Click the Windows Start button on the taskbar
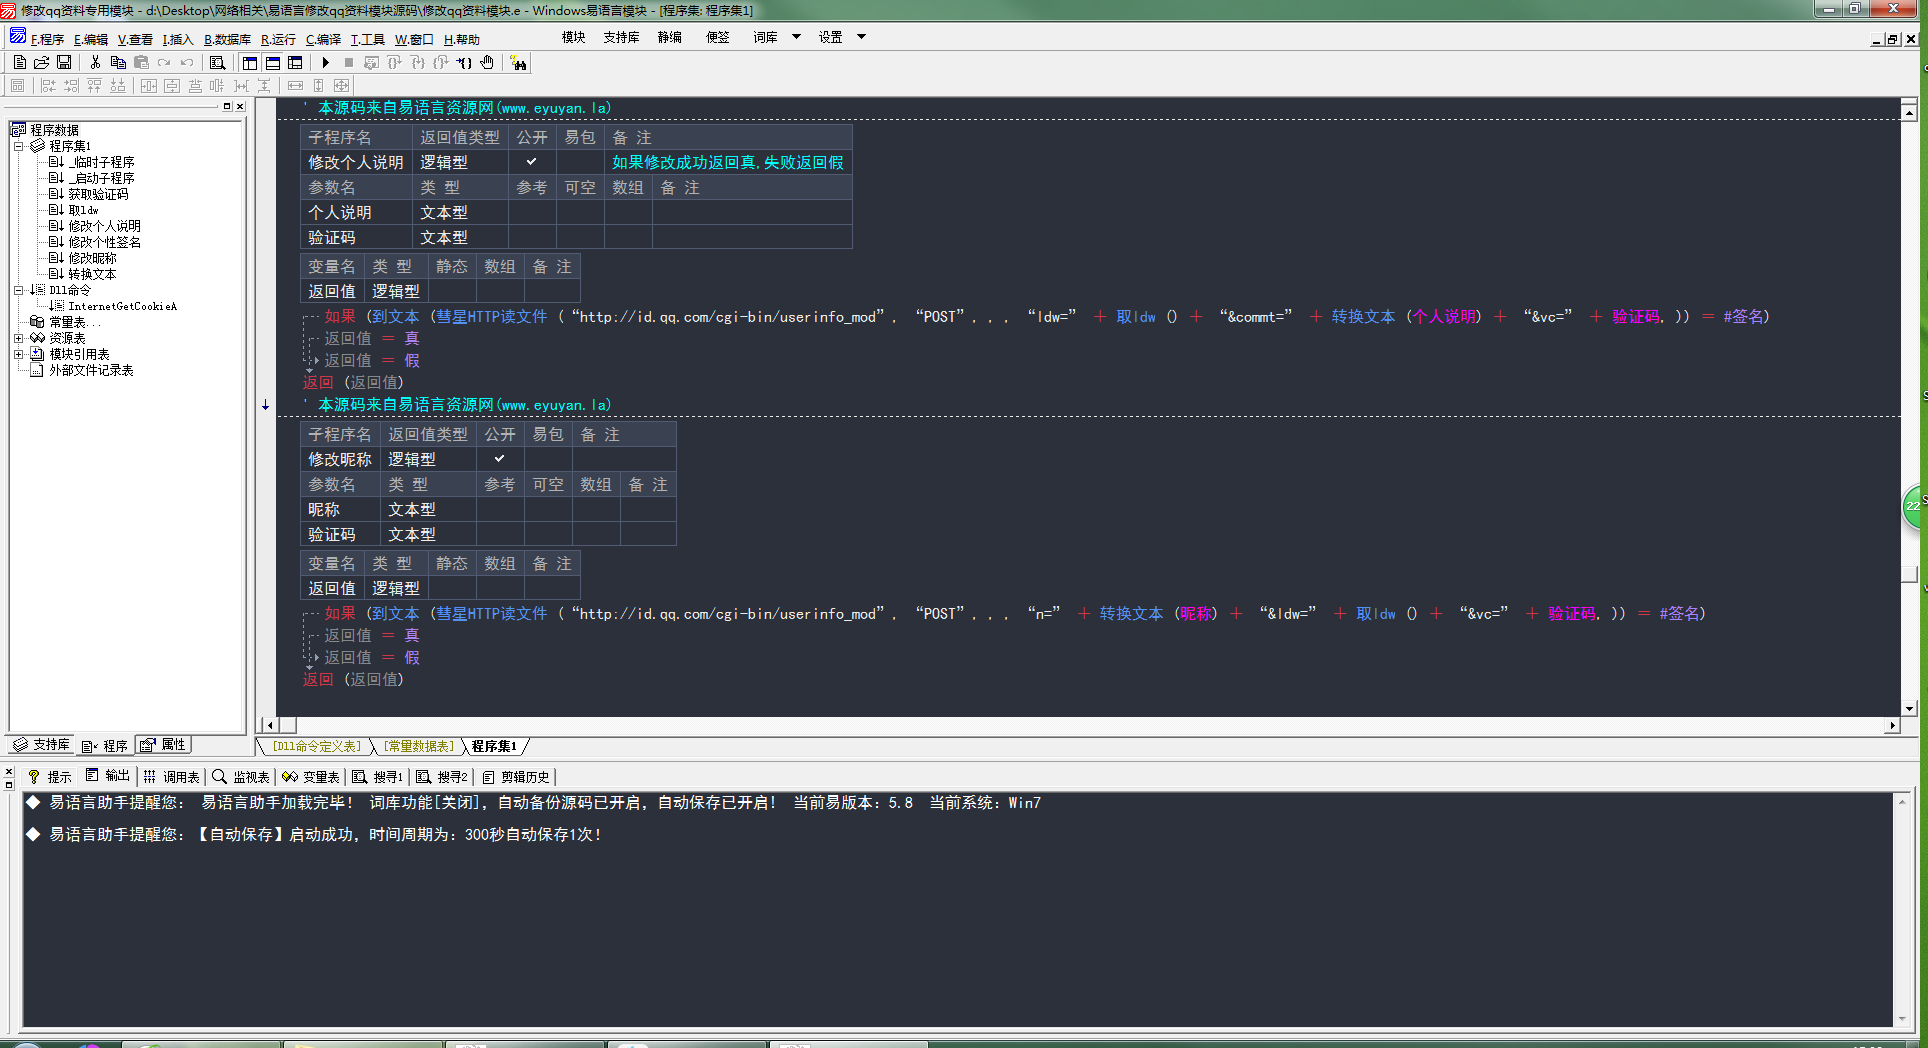1928x1048 pixels. (27, 1045)
